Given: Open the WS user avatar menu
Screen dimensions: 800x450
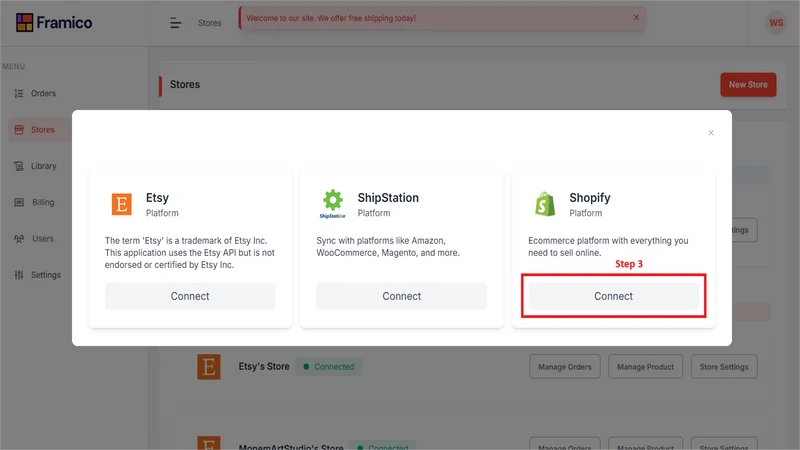Looking at the screenshot, I should pyautogui.click(x=776, y=23).
